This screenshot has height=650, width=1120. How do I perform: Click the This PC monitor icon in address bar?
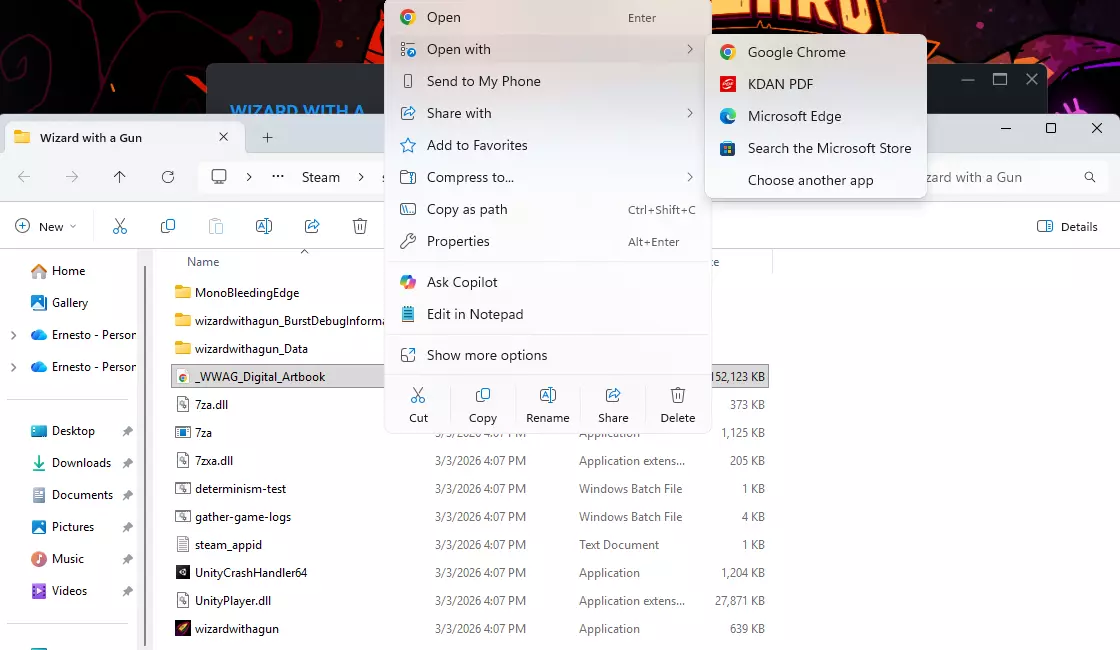point(219,176)
